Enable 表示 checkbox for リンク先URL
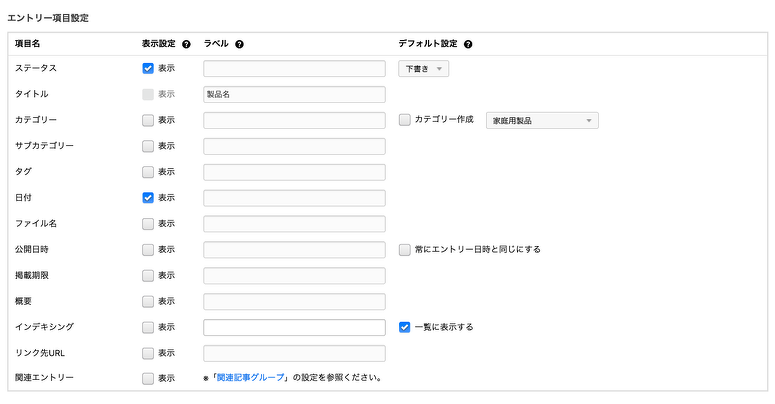Viewport: 775px width, 404px height. pos(148,353)
